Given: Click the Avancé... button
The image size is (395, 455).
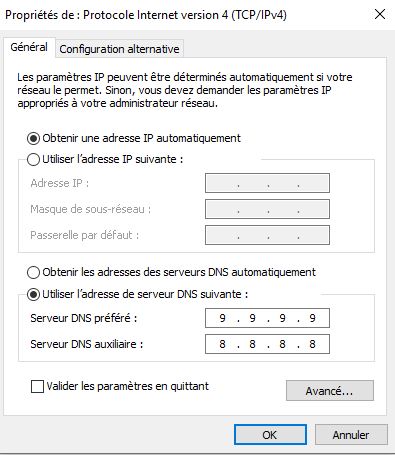Looking at the screenshot, I should pos(330,390).
